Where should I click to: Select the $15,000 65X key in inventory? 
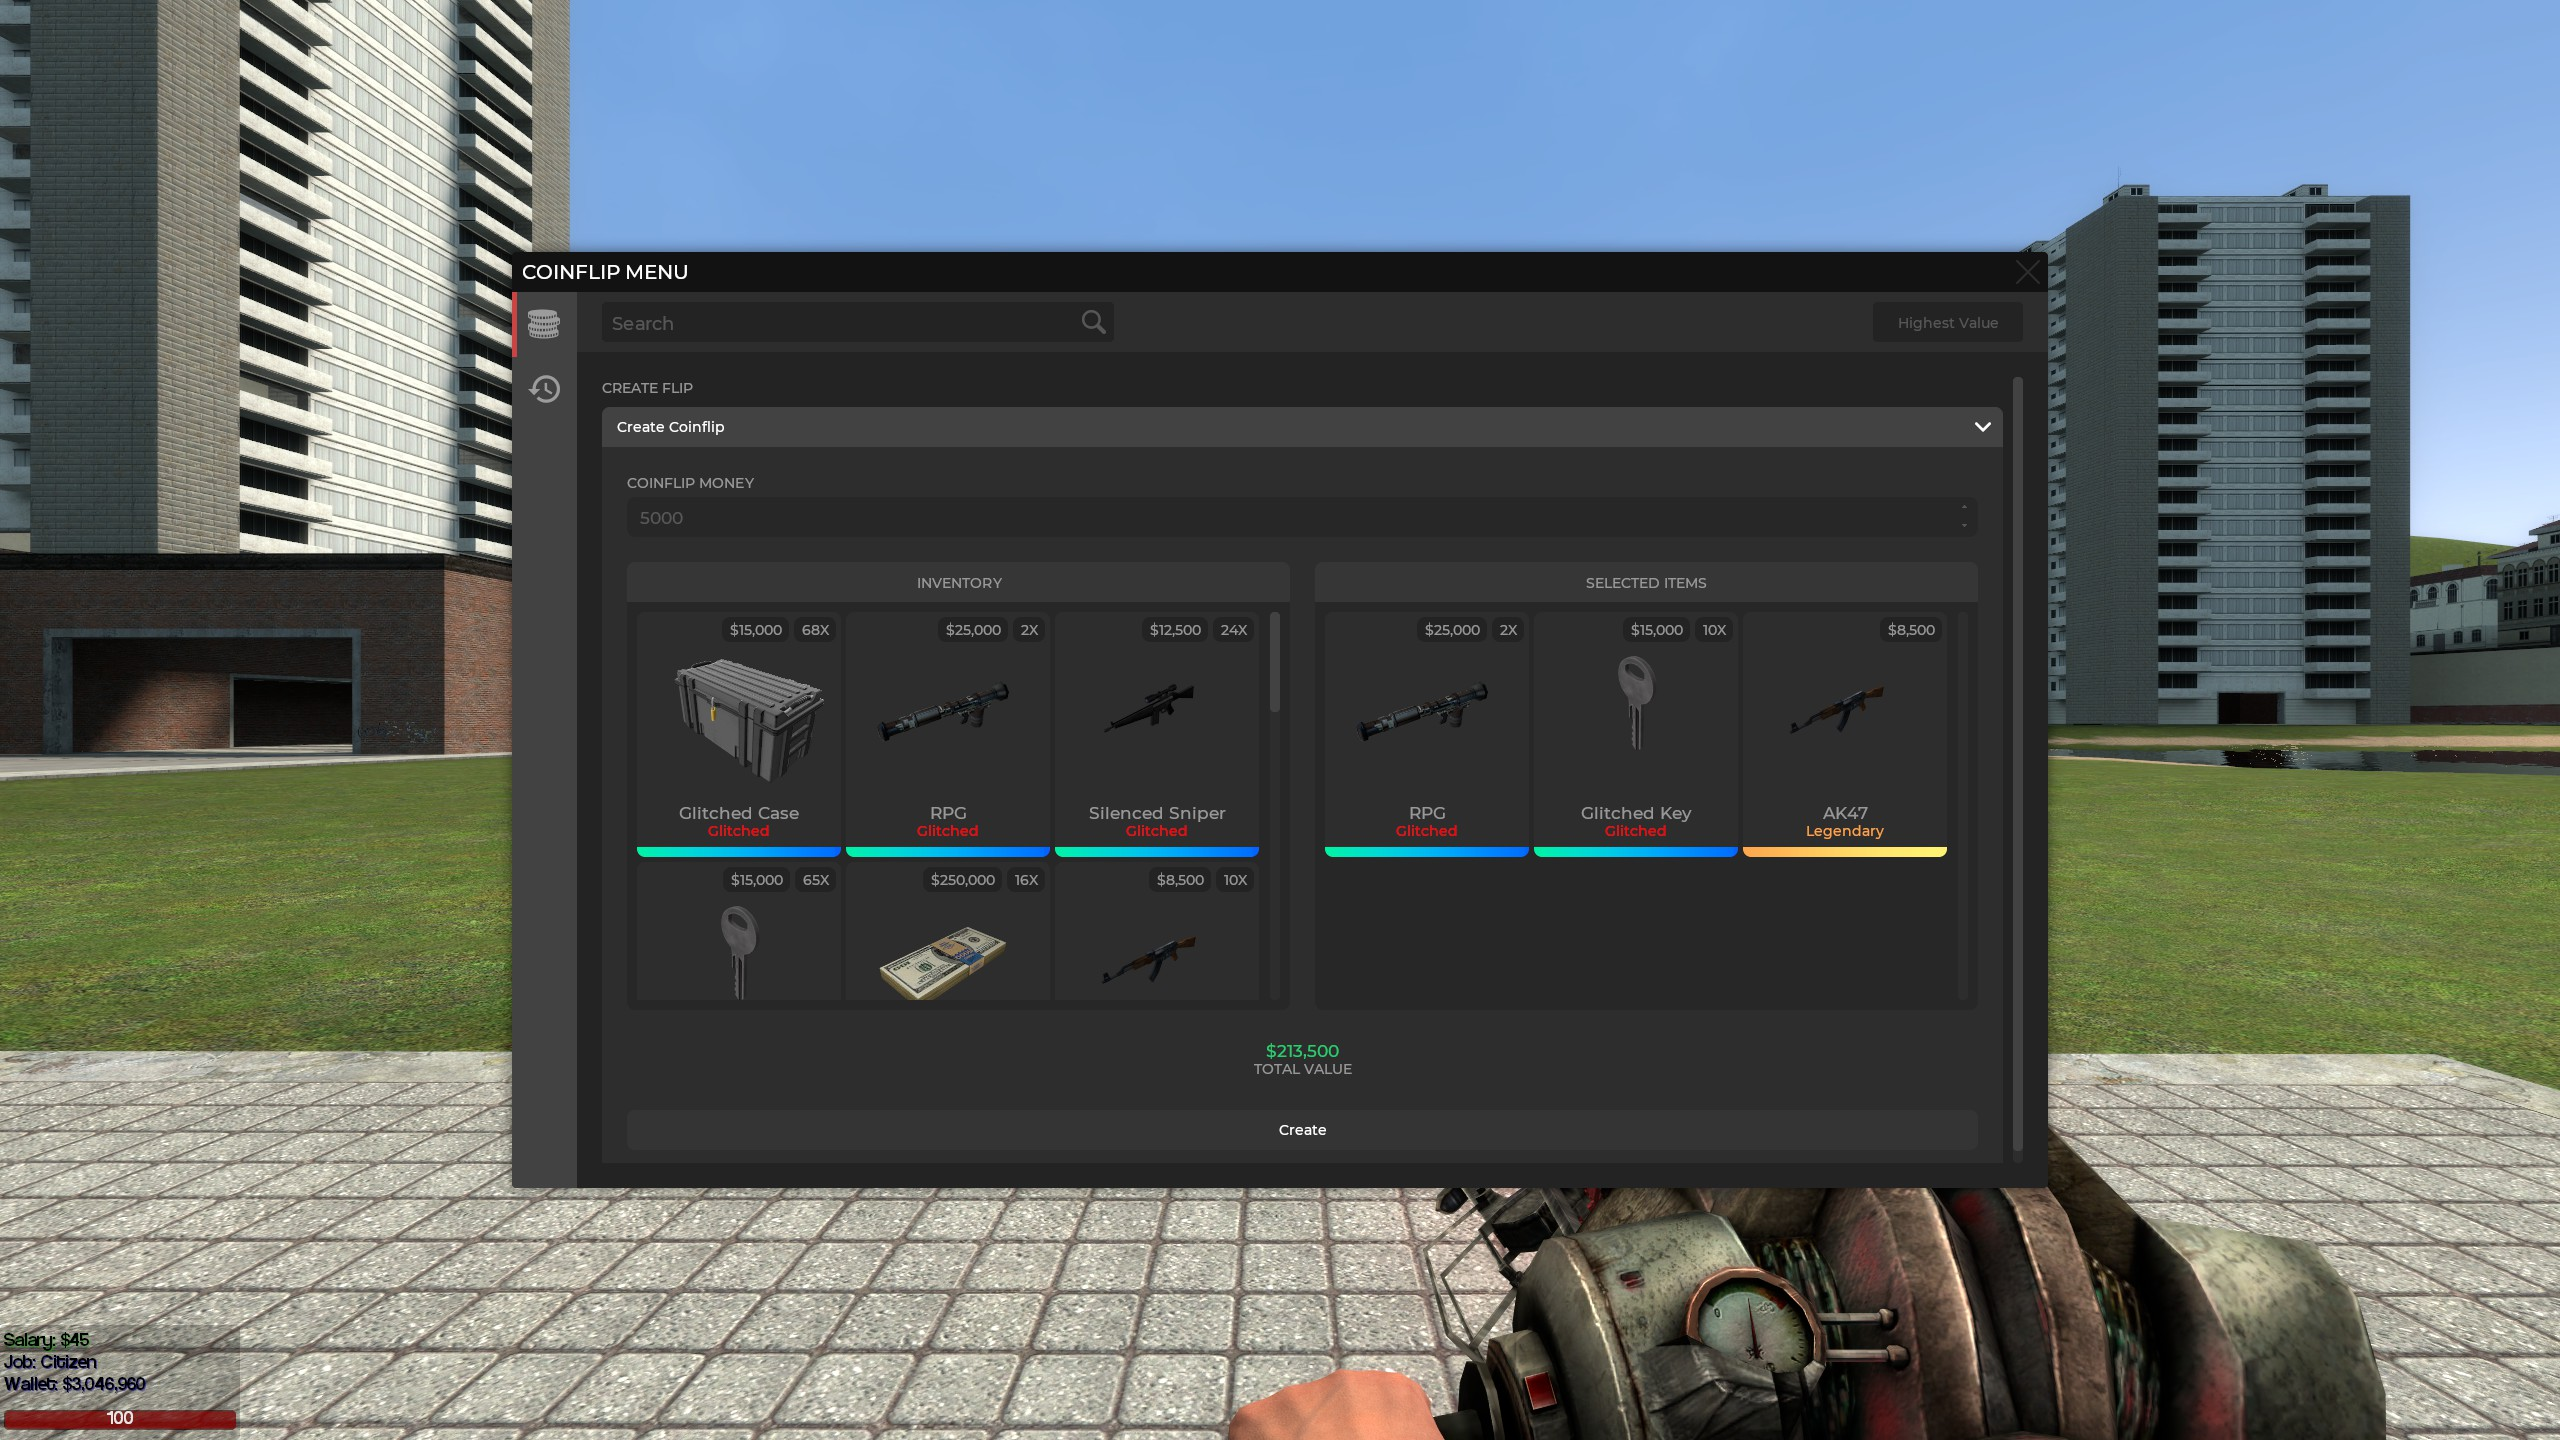pos(739,932)
